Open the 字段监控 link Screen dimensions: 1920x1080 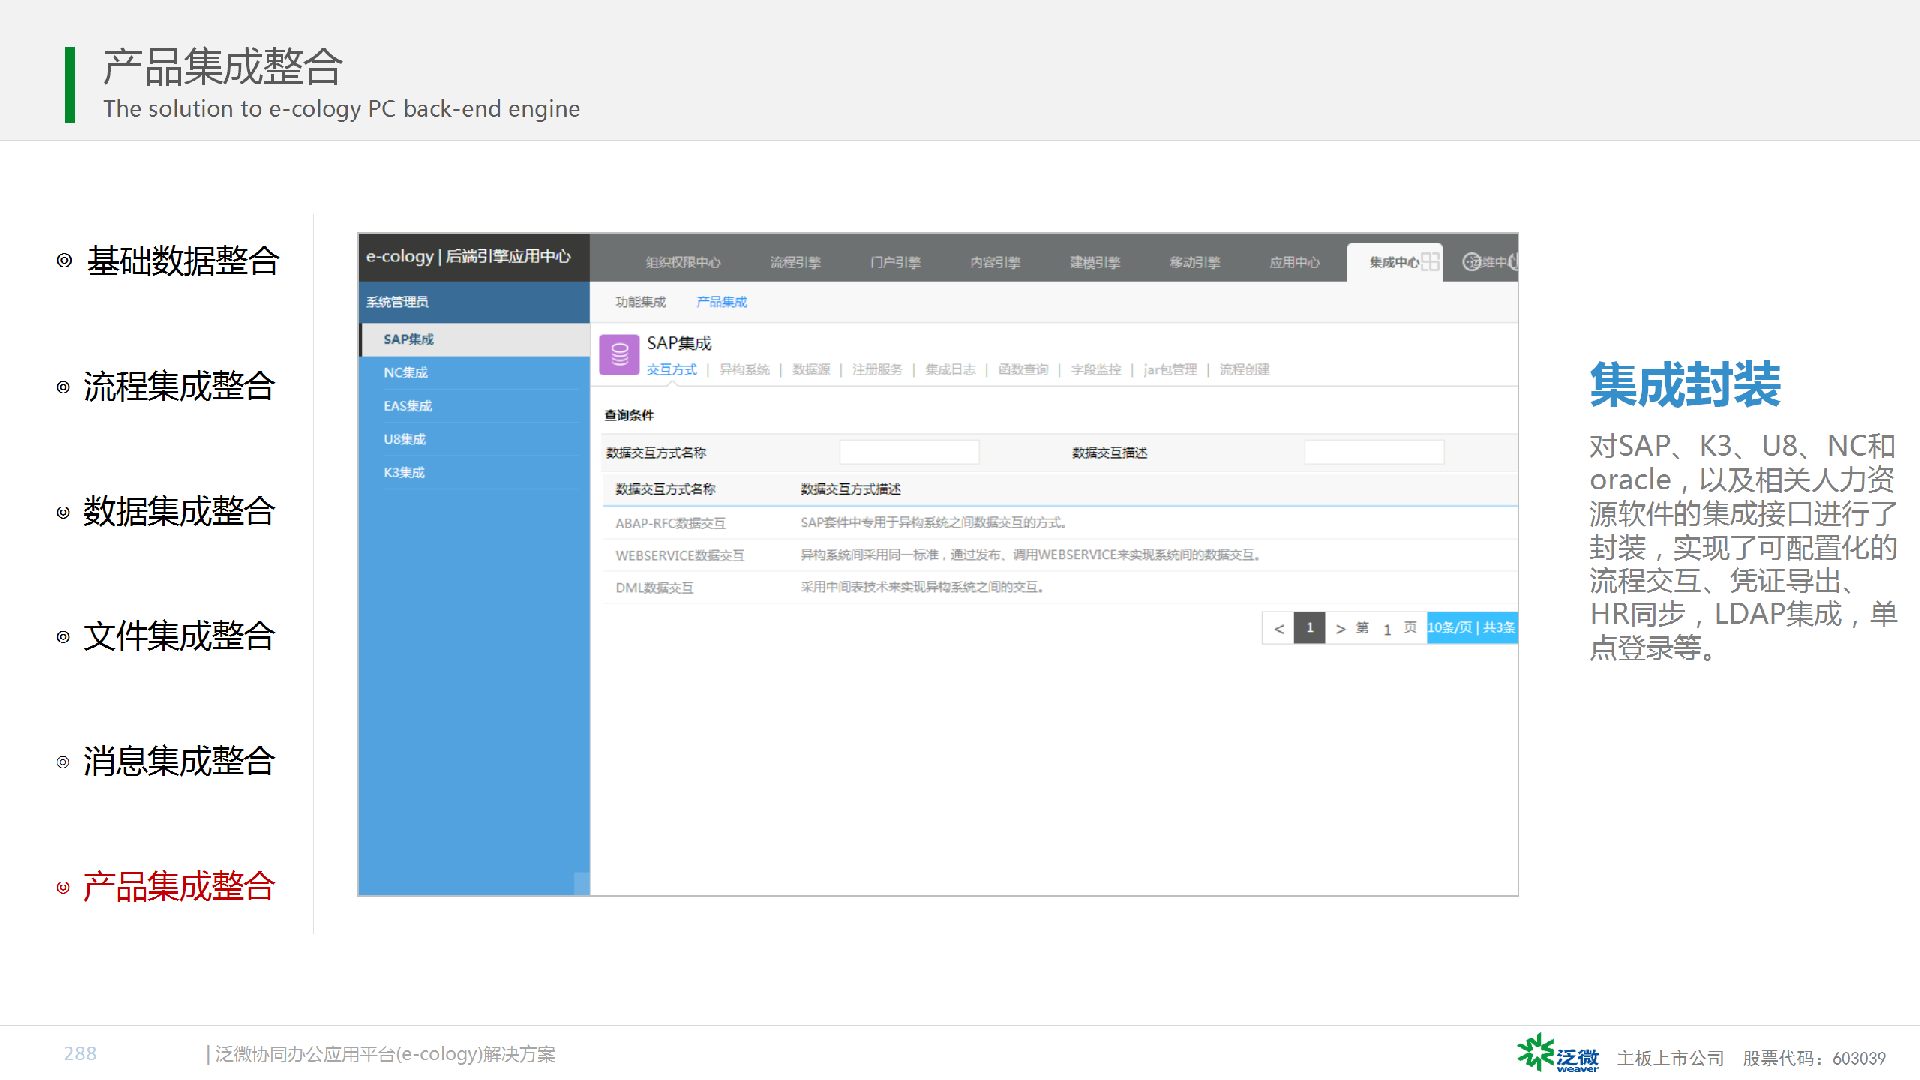(1096, 370)
